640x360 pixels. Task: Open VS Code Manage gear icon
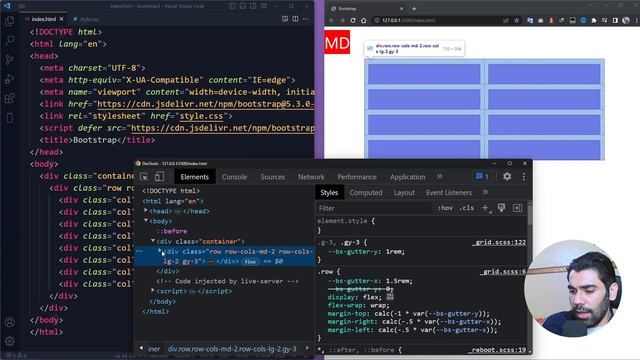pyautogui.click(x=10, y=341)
